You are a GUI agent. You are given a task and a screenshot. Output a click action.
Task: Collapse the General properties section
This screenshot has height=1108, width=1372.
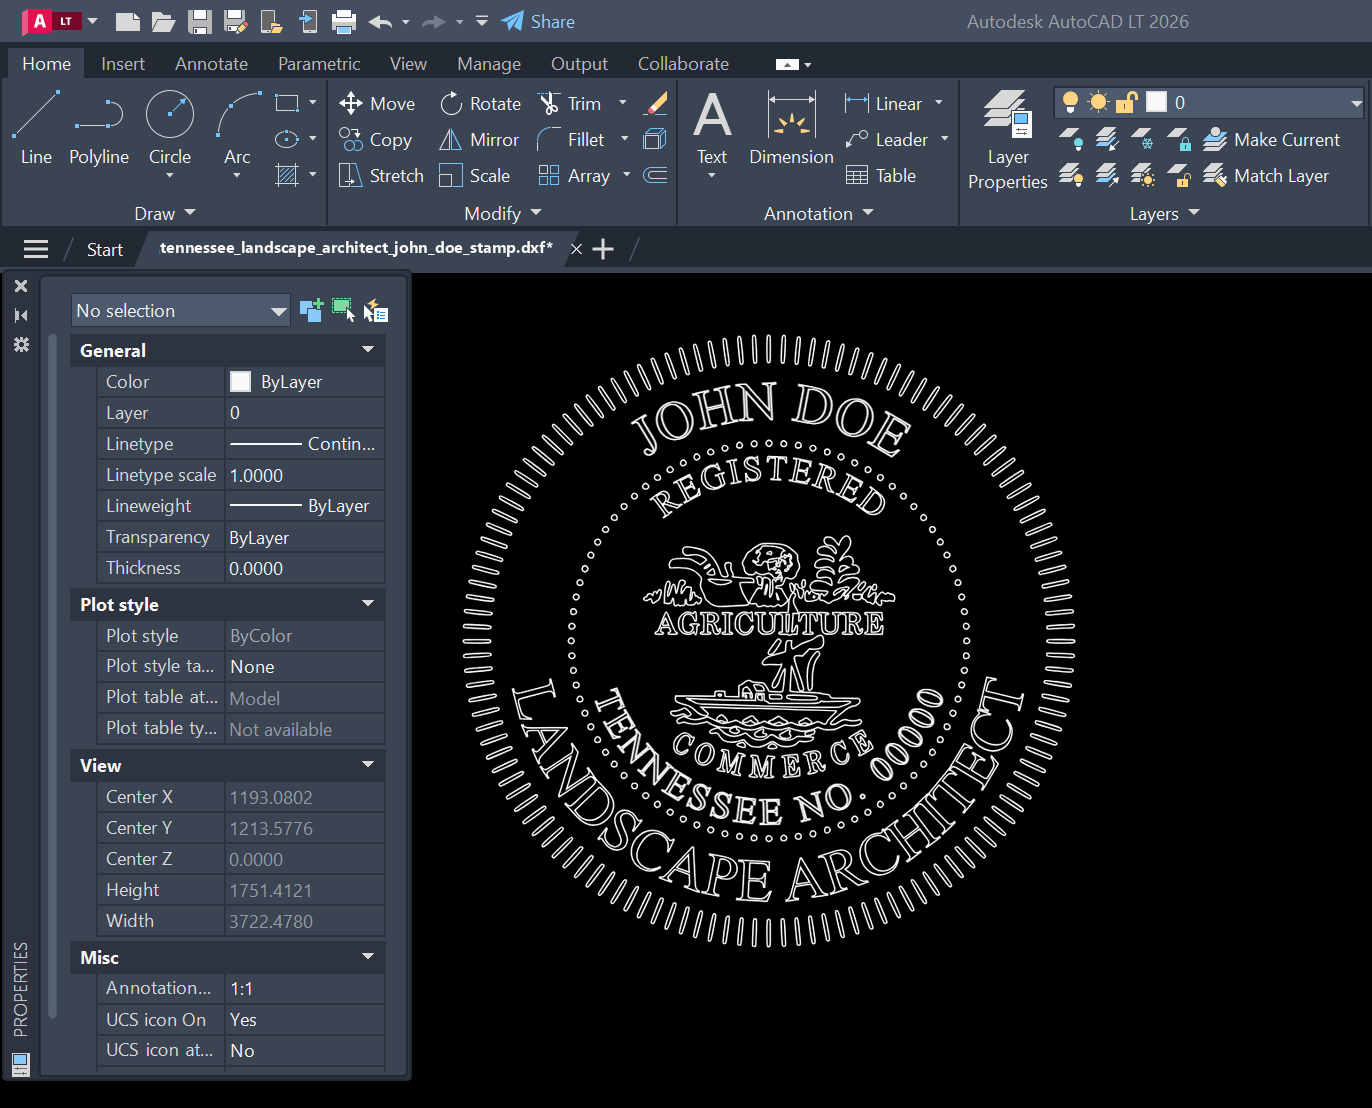[x=368, y=350]
